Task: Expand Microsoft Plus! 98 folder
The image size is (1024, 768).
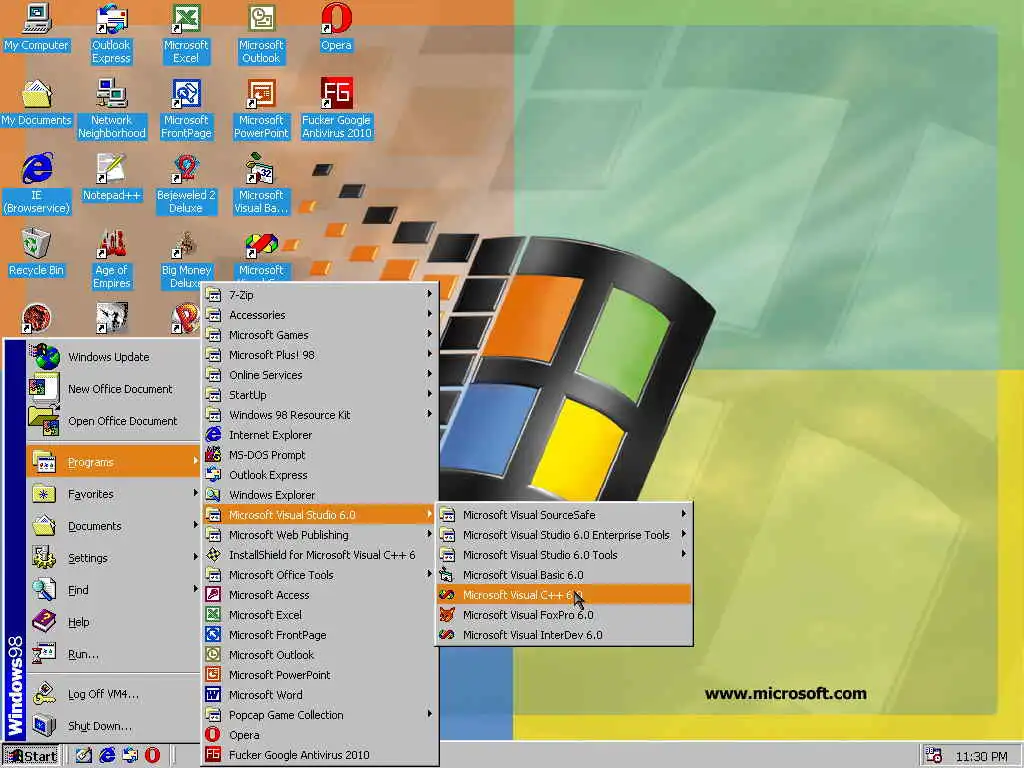Action: coord(320,355)
